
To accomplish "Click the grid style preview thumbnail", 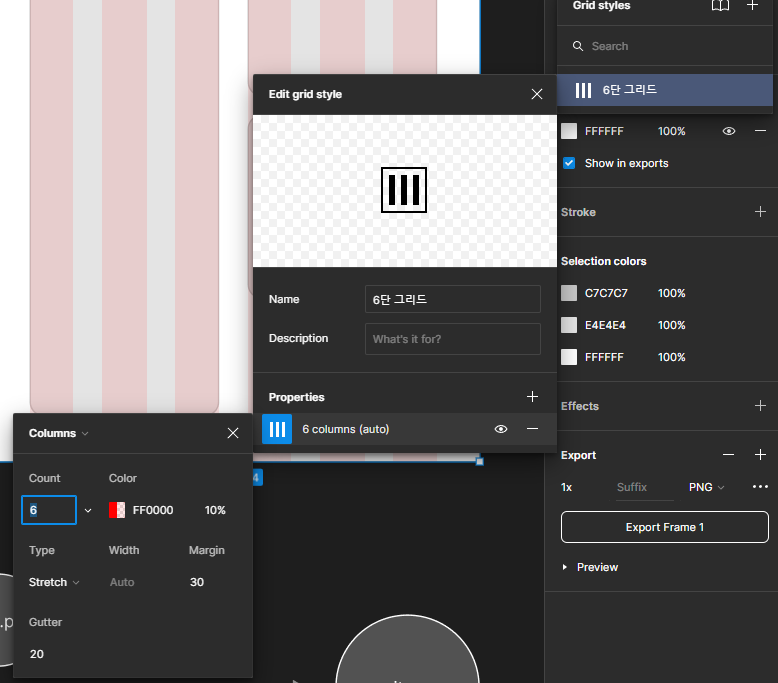I will pos(404,190).
